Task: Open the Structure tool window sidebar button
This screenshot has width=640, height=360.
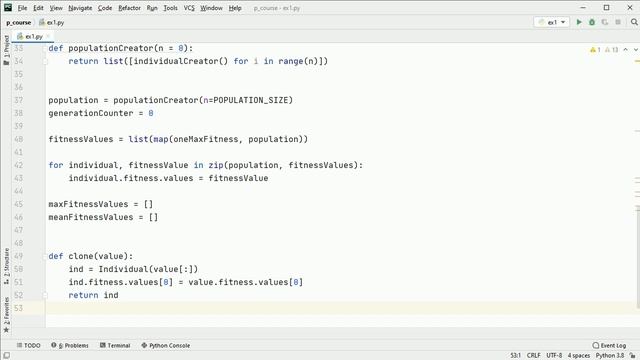Action: click(6, 266)
